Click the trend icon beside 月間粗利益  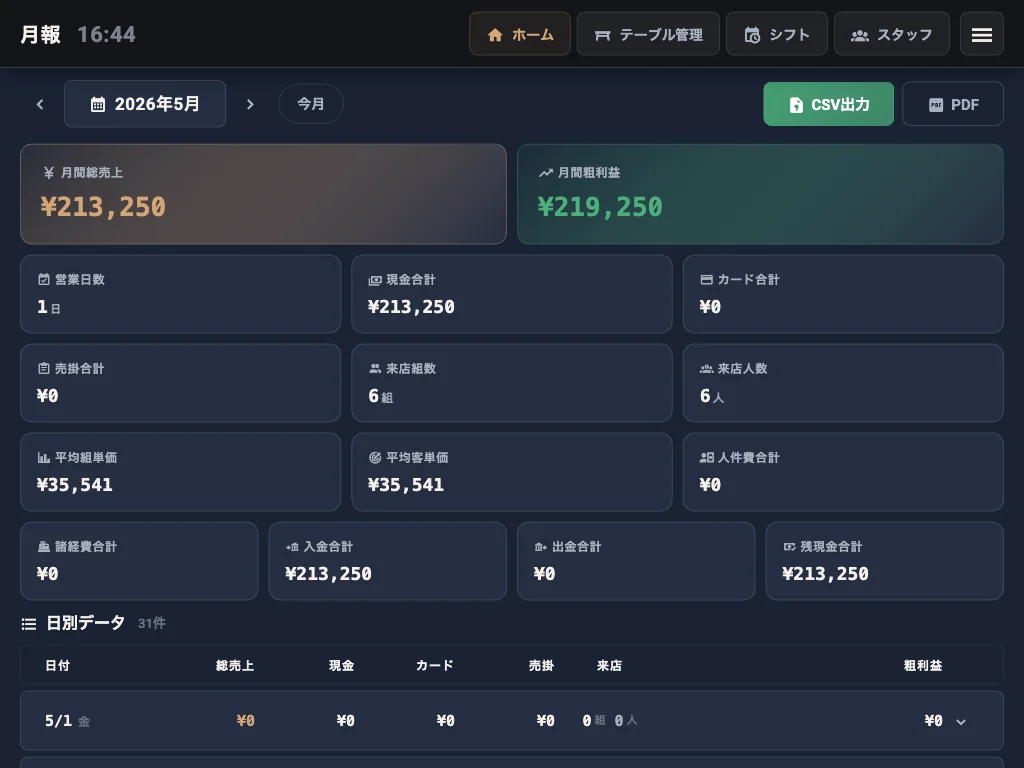click(546, 173)
